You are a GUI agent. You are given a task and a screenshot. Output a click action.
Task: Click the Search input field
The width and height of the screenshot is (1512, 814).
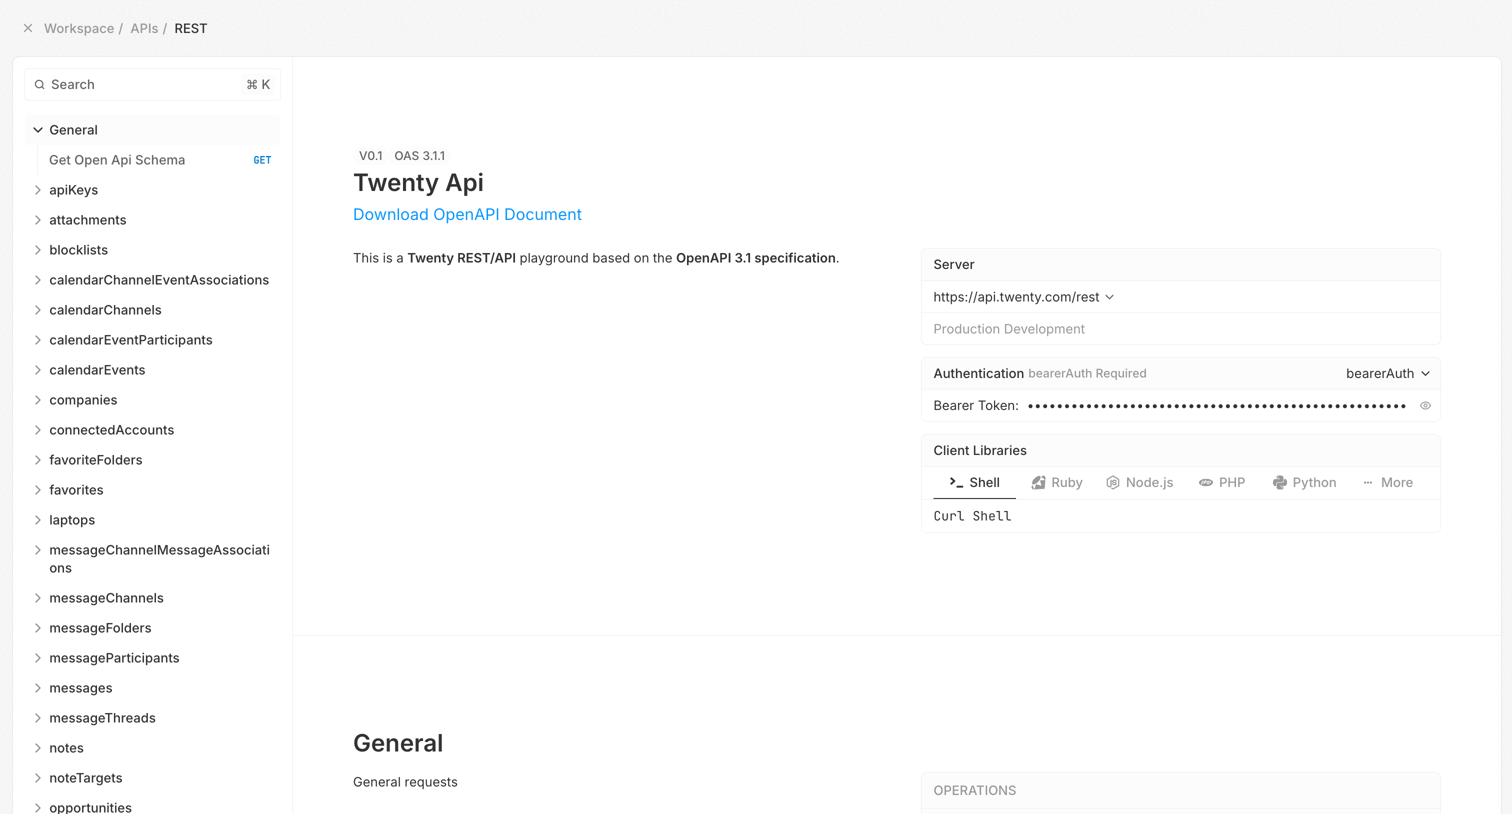point(152,85)
